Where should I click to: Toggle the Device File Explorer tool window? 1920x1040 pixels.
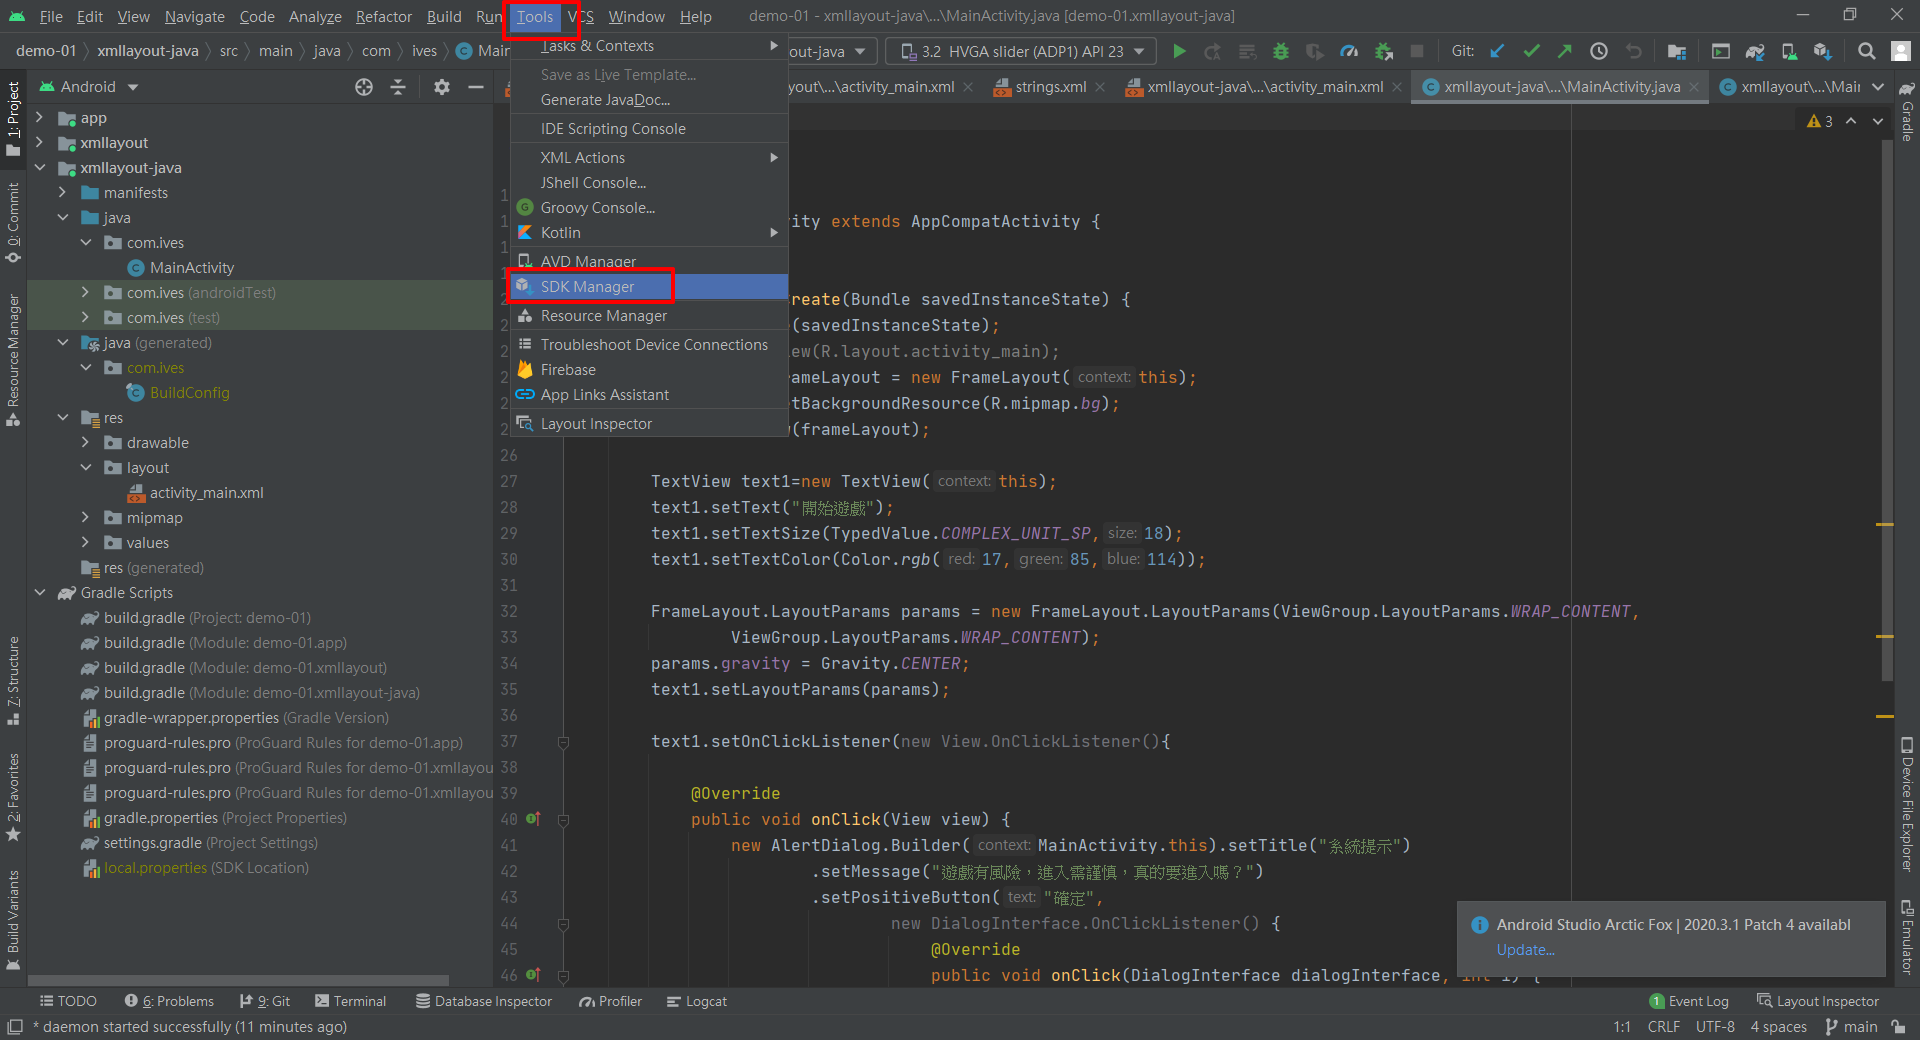point(1907,805)
